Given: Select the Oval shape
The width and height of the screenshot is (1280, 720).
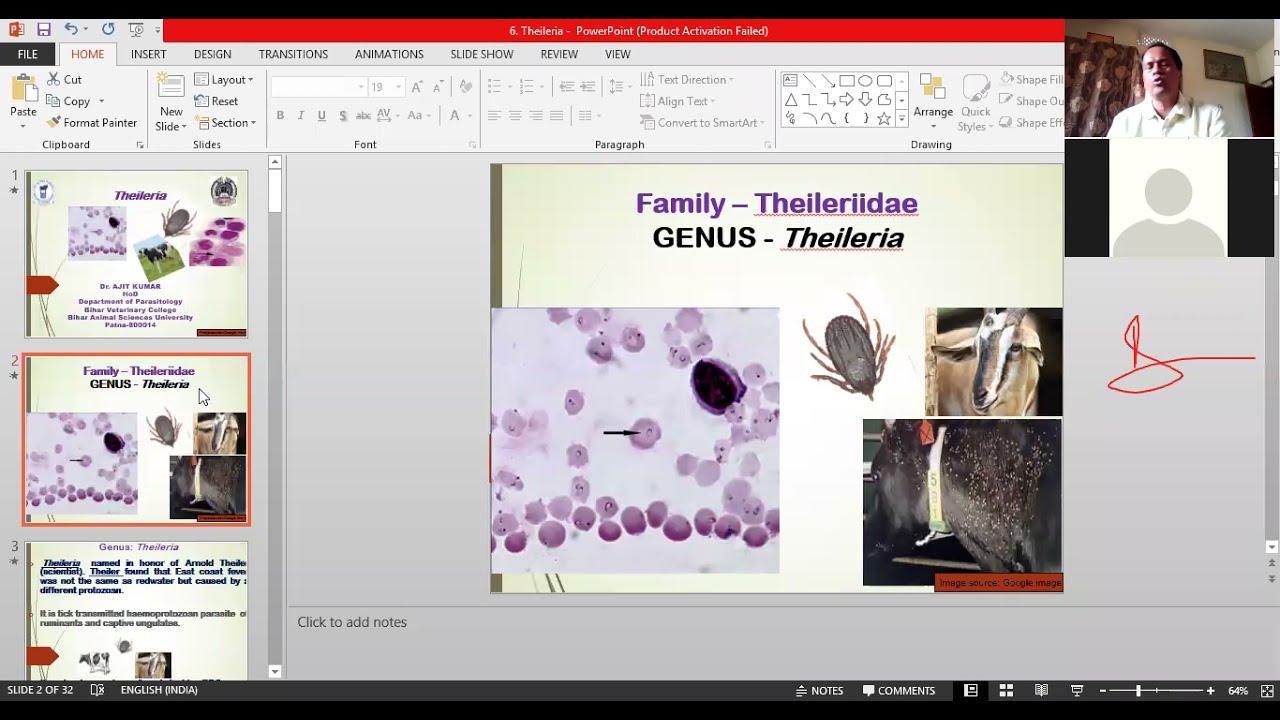Looking at the screenshot, I should click(865, 81).
